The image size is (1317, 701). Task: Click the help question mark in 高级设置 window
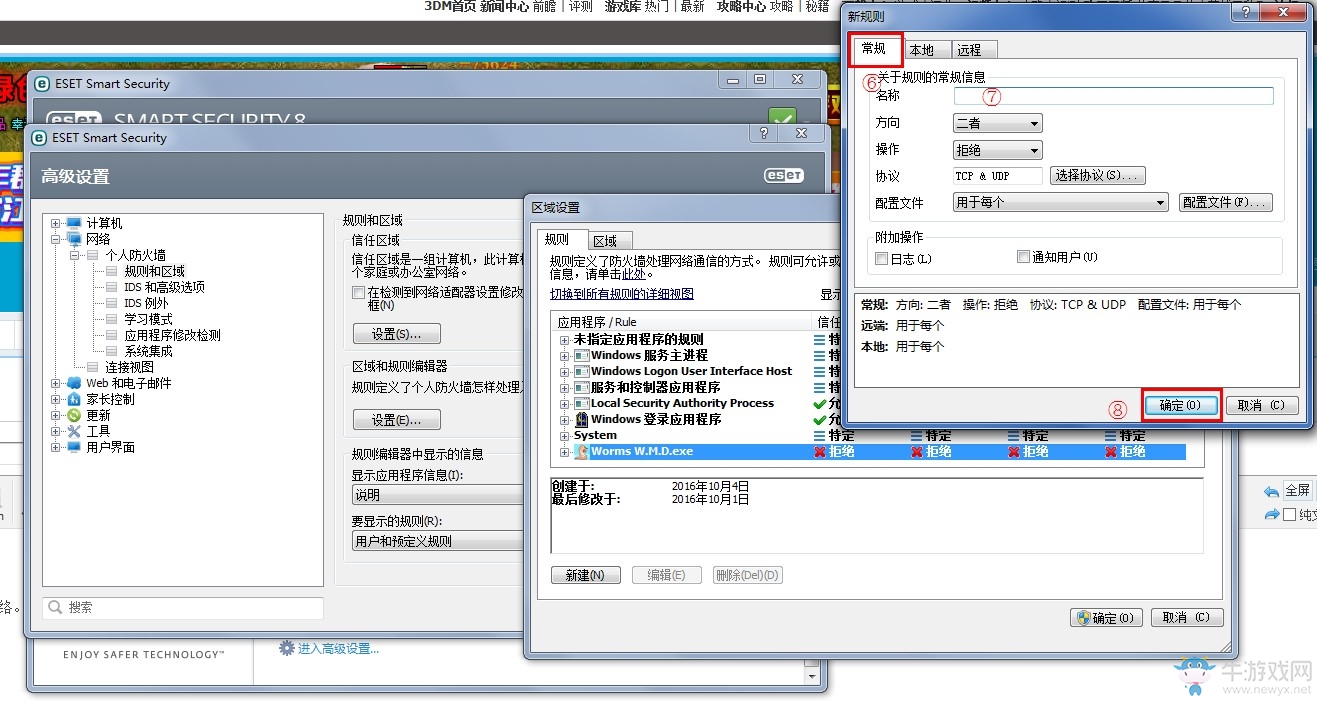(763, 133)
